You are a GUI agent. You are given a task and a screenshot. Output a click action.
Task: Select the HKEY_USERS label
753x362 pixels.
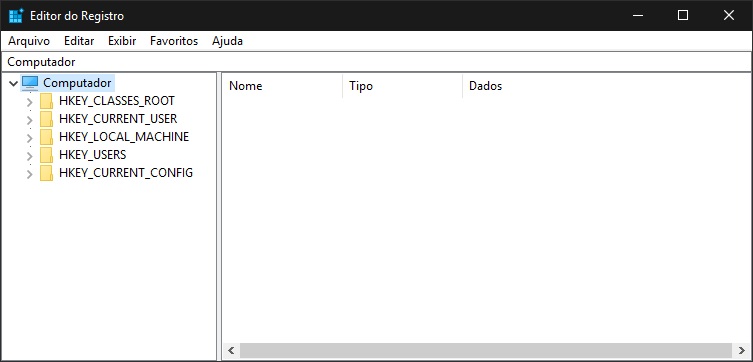pyautogui.click(x=93, y=155)
